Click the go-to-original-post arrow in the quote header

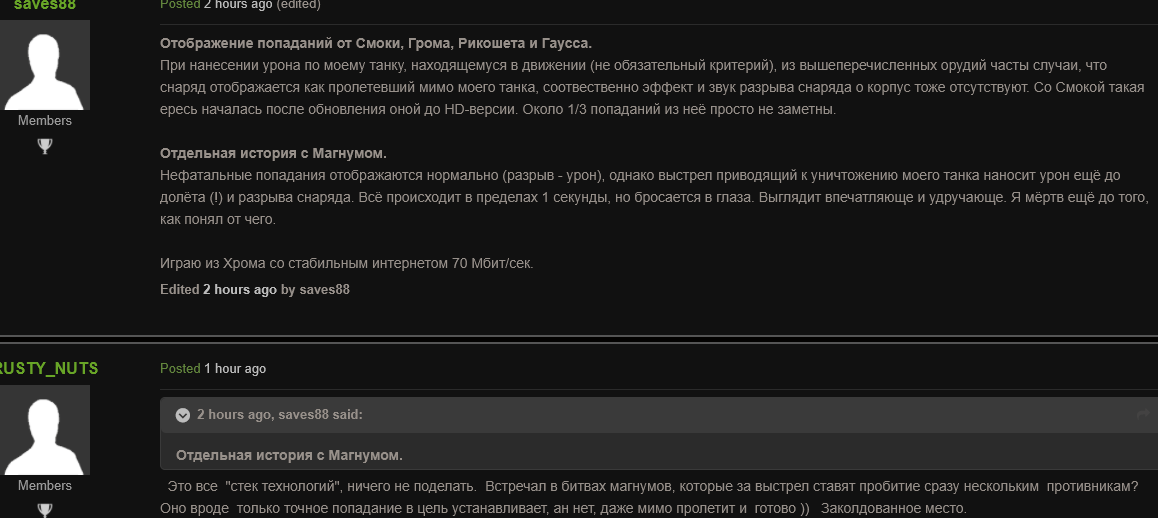pyautogui.click(x=1143, y=415)
